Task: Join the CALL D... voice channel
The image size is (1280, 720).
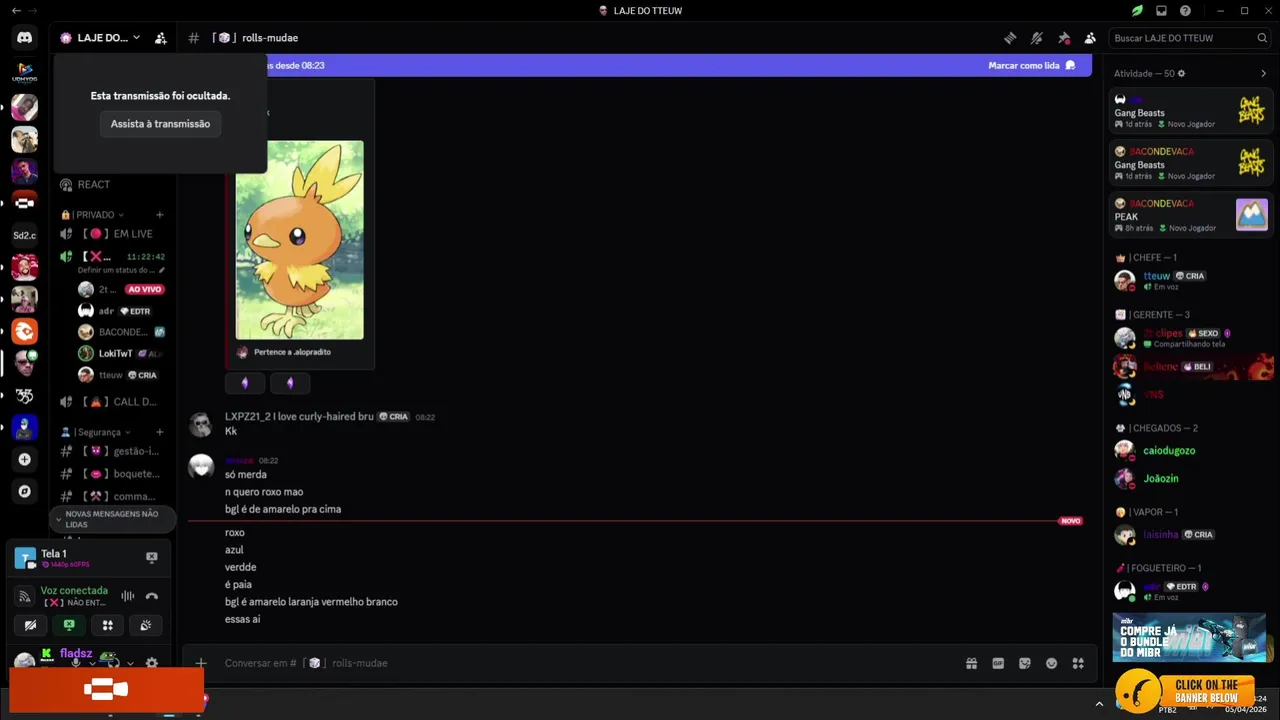Action: [110, 402]
